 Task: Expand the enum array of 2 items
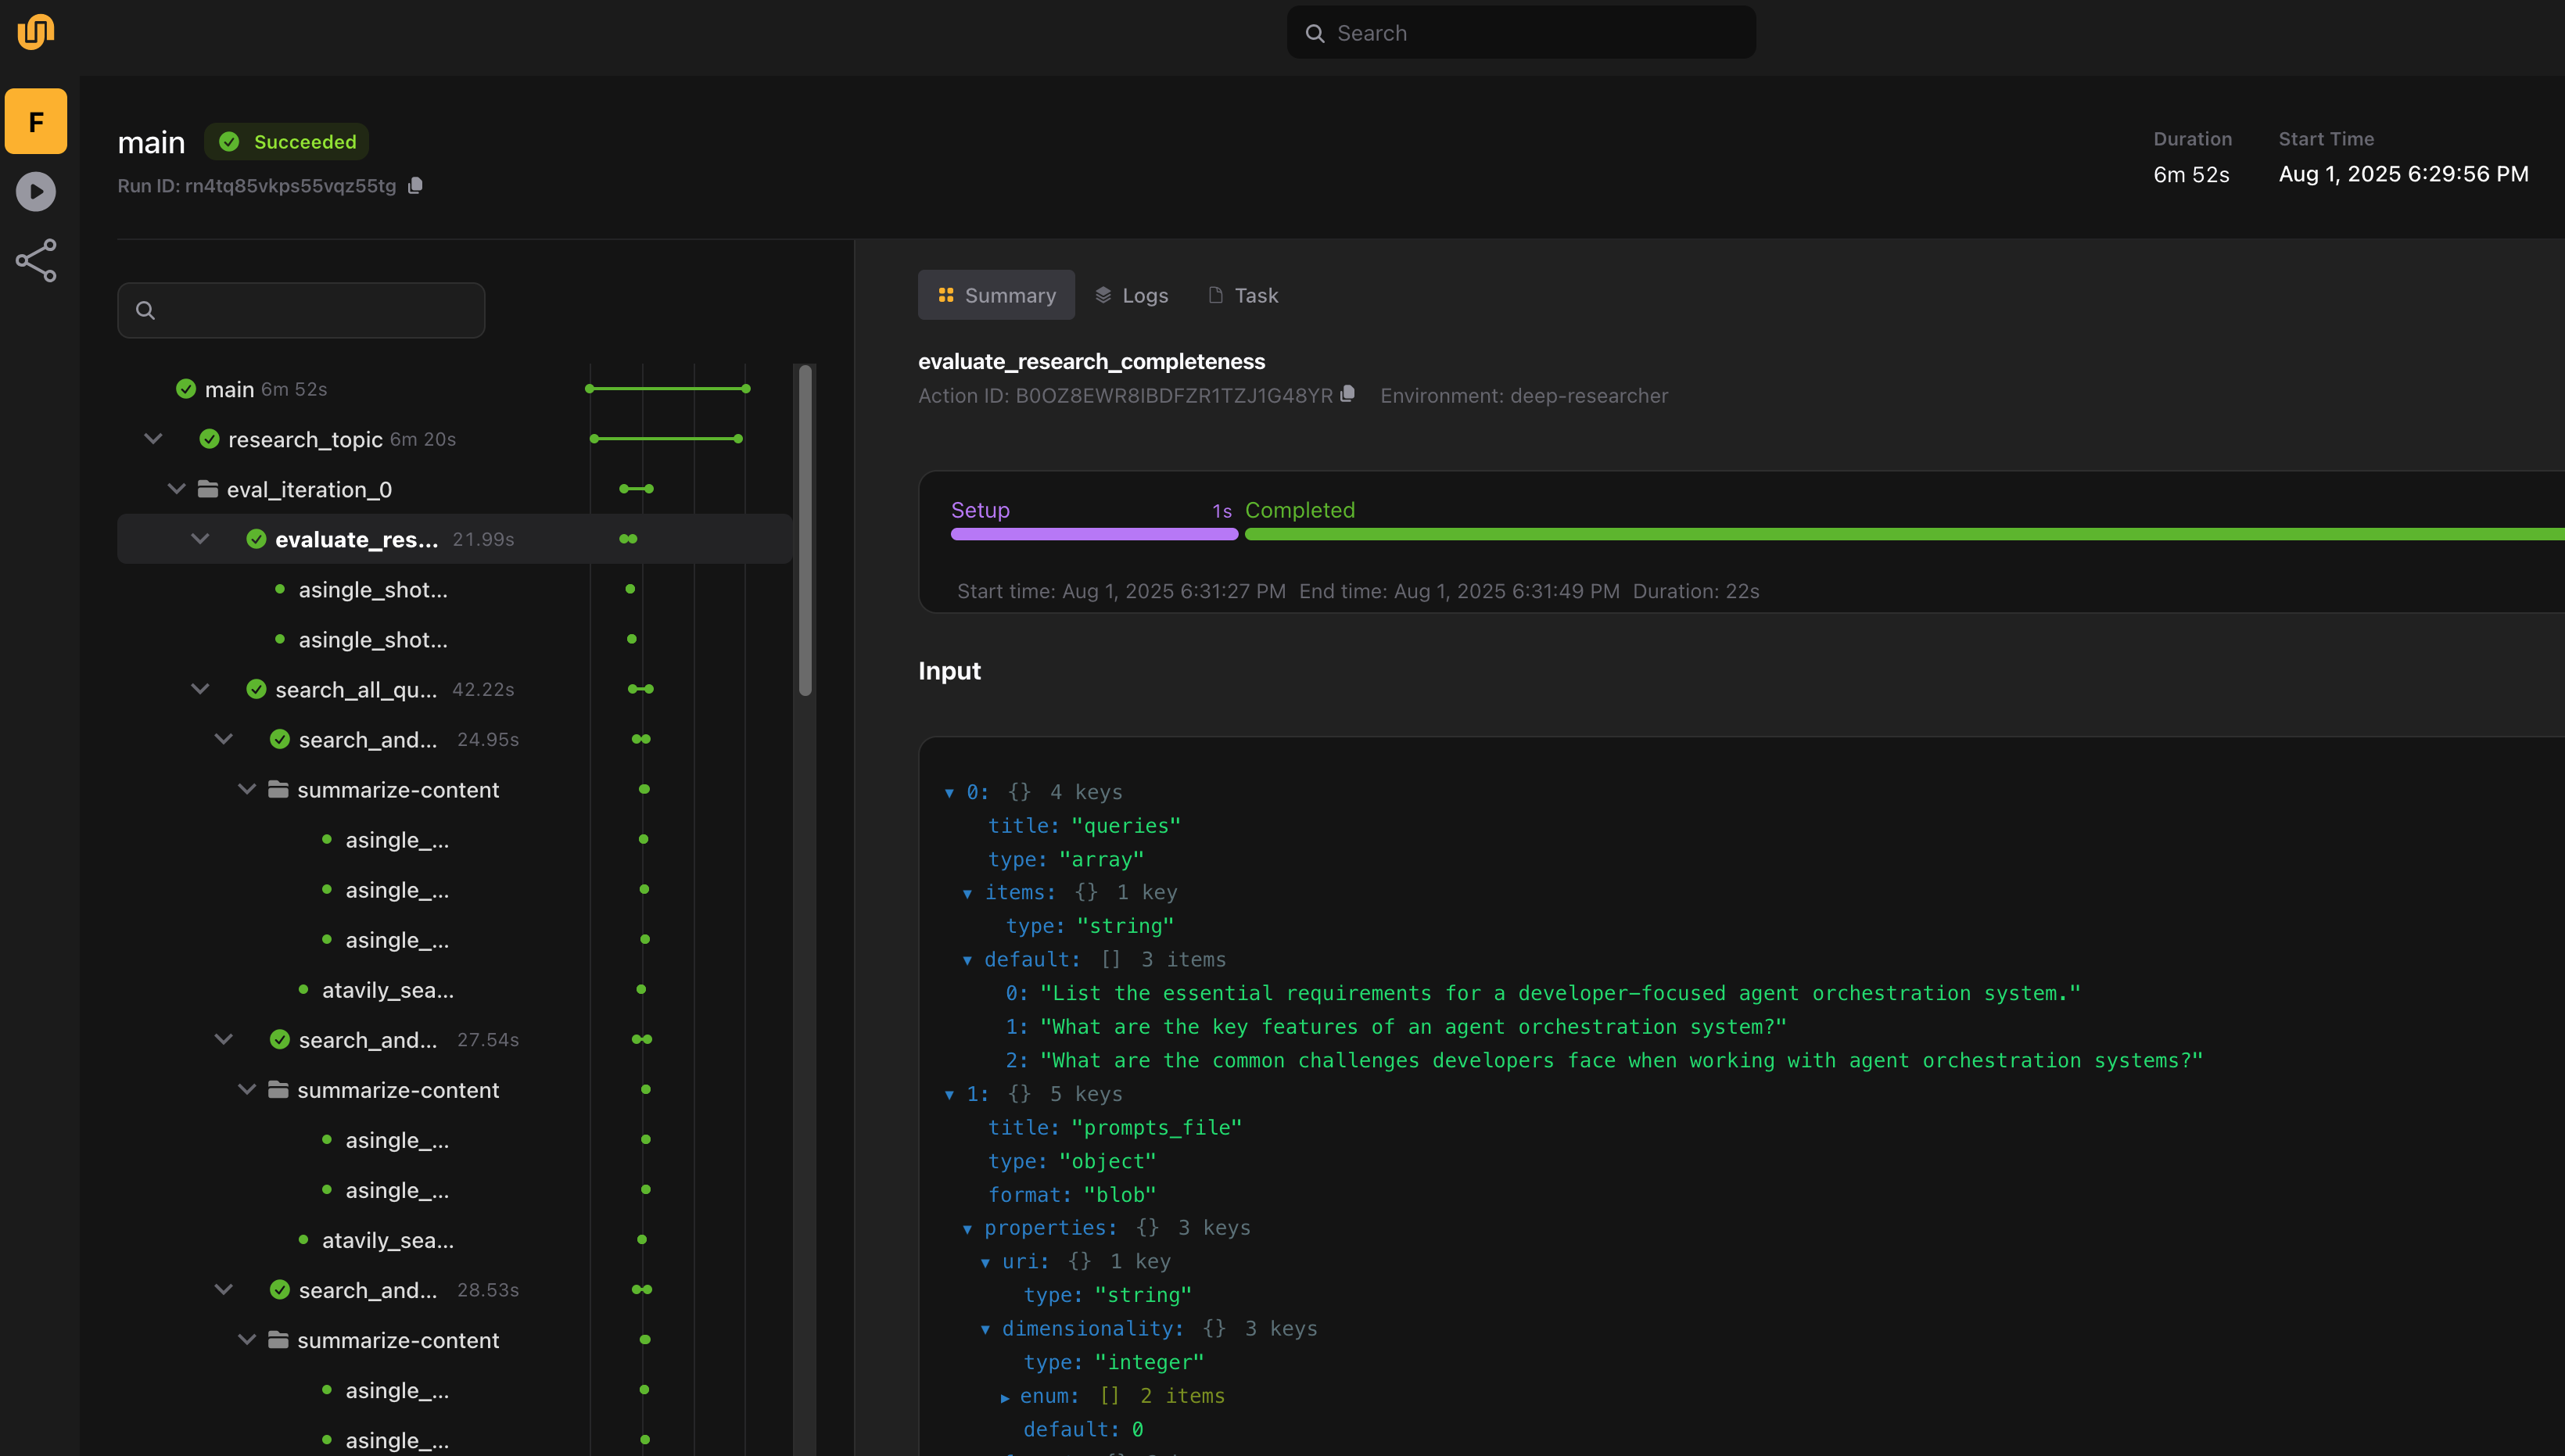click(1004, 1397)
